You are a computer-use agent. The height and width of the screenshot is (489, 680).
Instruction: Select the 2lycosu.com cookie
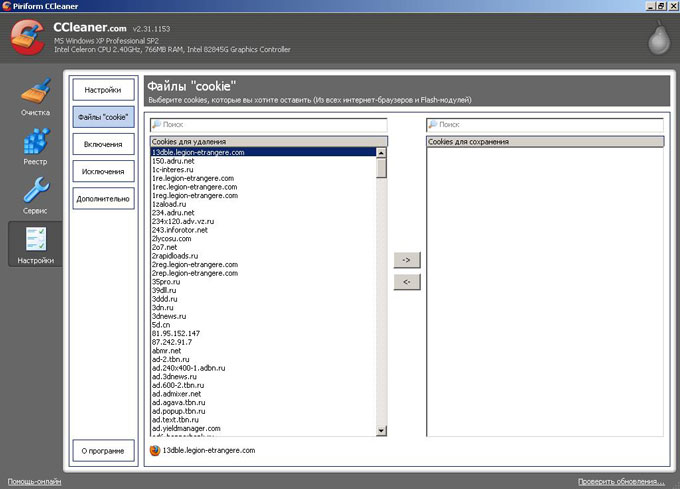pos(263,239)
